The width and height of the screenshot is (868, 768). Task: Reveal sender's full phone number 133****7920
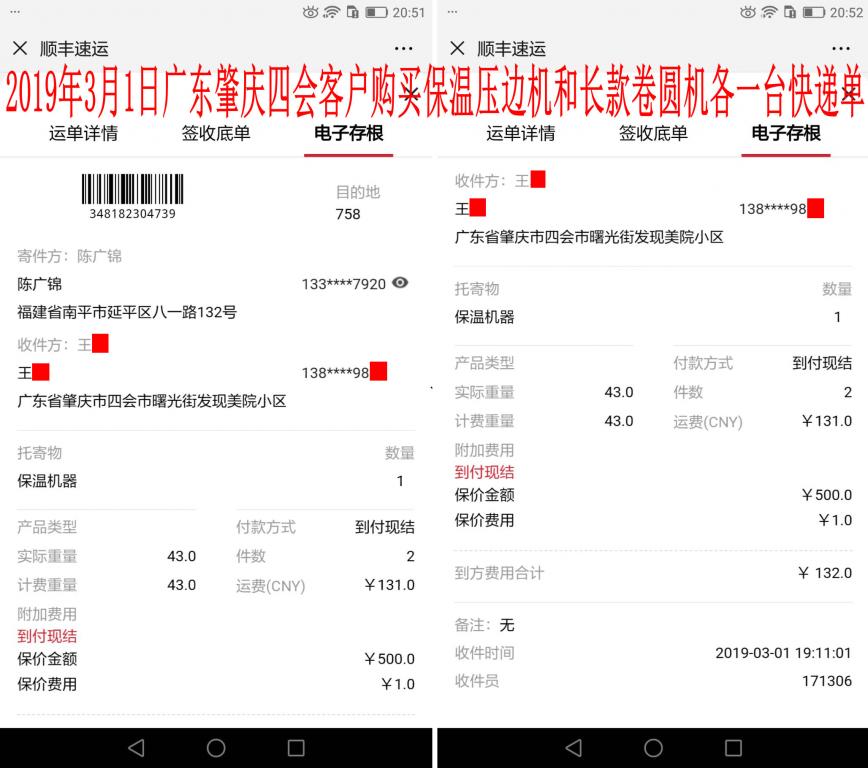(400, 283)
